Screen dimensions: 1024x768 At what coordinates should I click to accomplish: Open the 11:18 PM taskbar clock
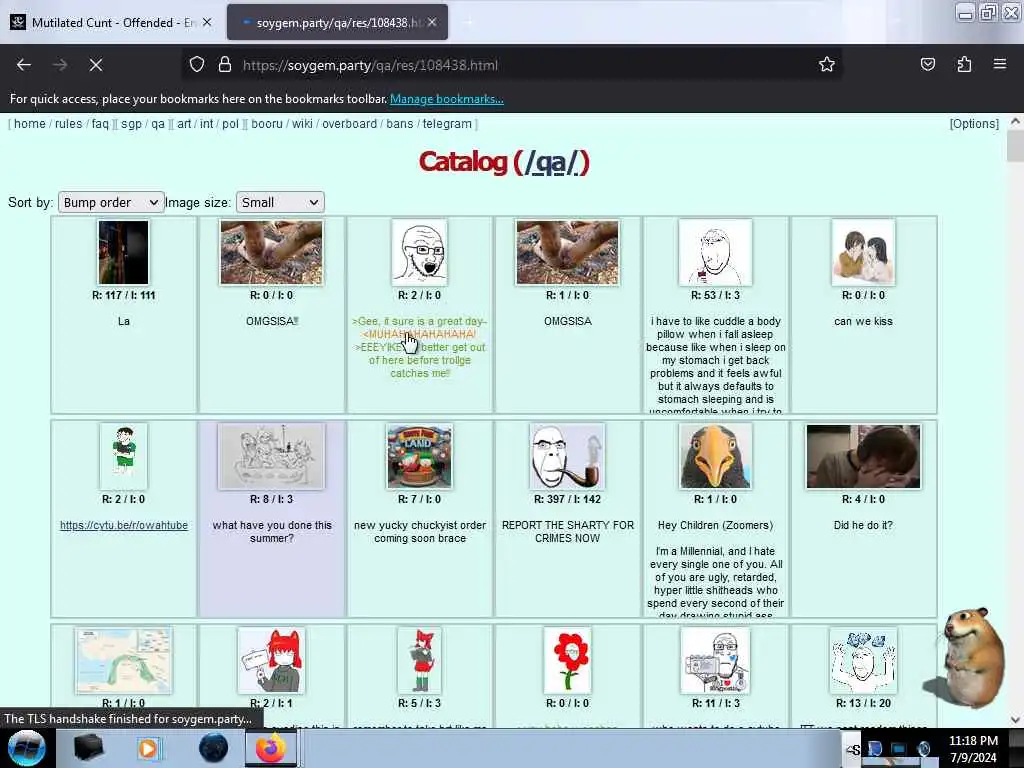tap(973, 748)
